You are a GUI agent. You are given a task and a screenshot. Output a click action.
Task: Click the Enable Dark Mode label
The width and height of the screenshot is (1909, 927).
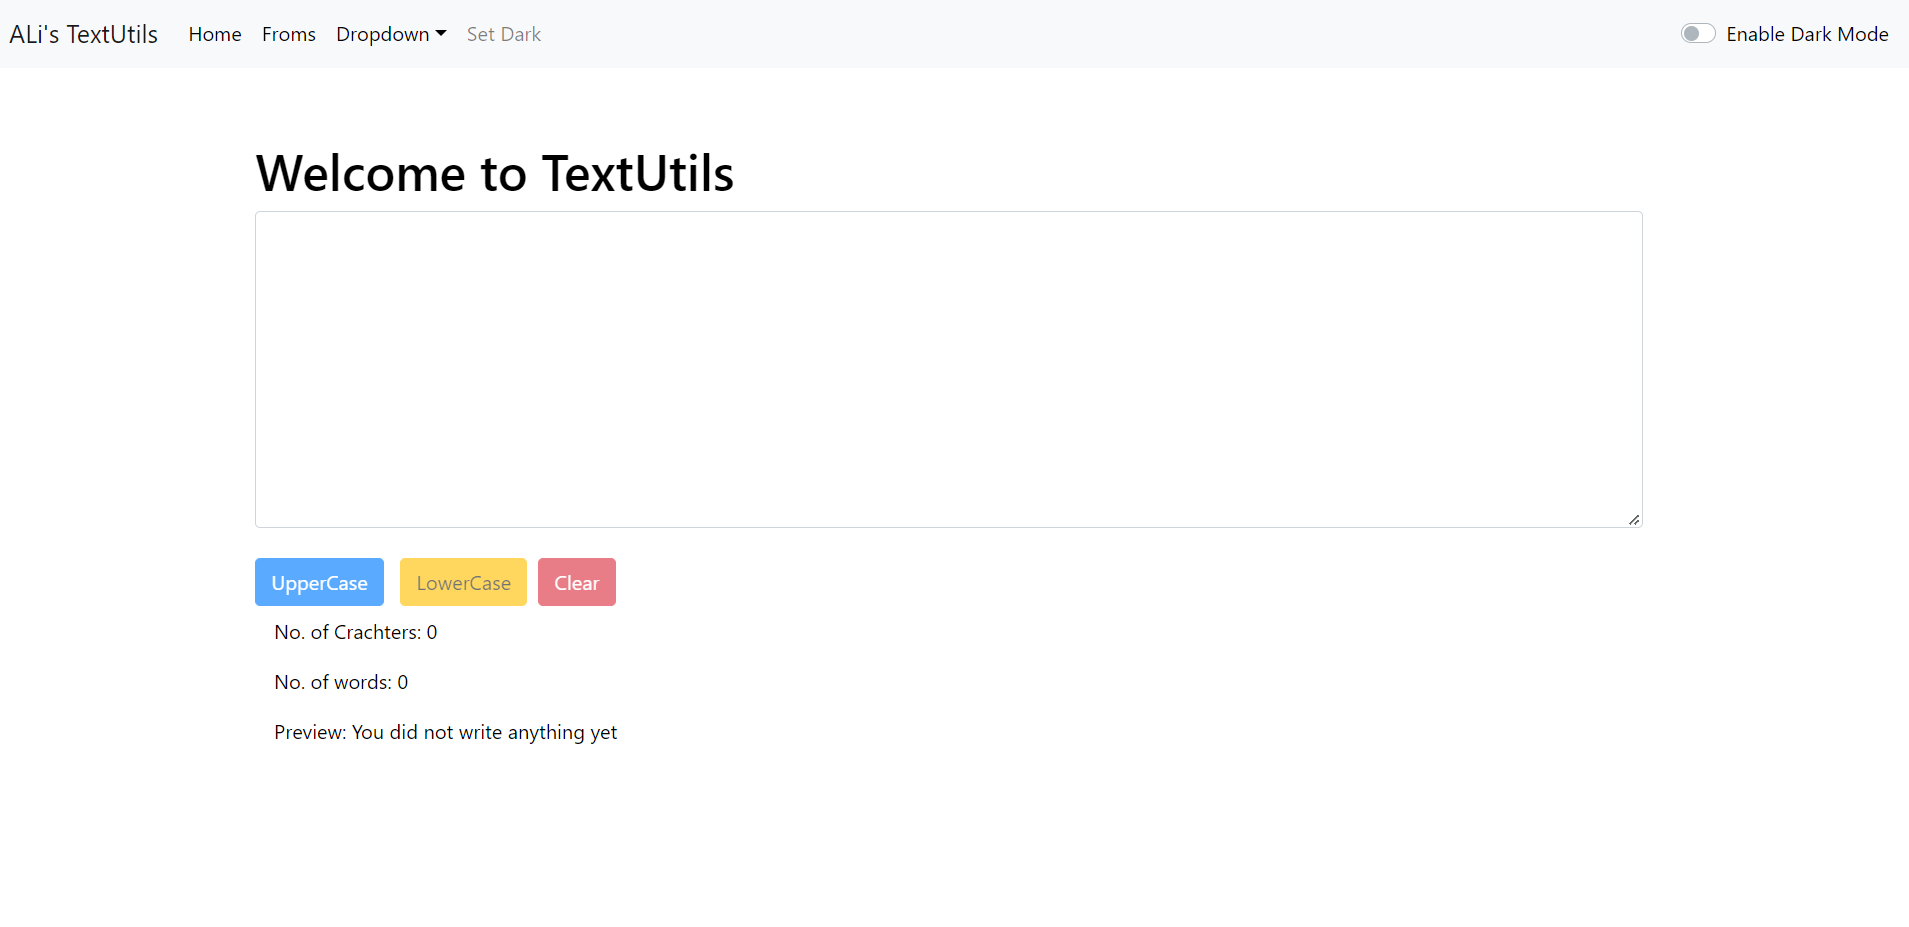coord(1807,34)
